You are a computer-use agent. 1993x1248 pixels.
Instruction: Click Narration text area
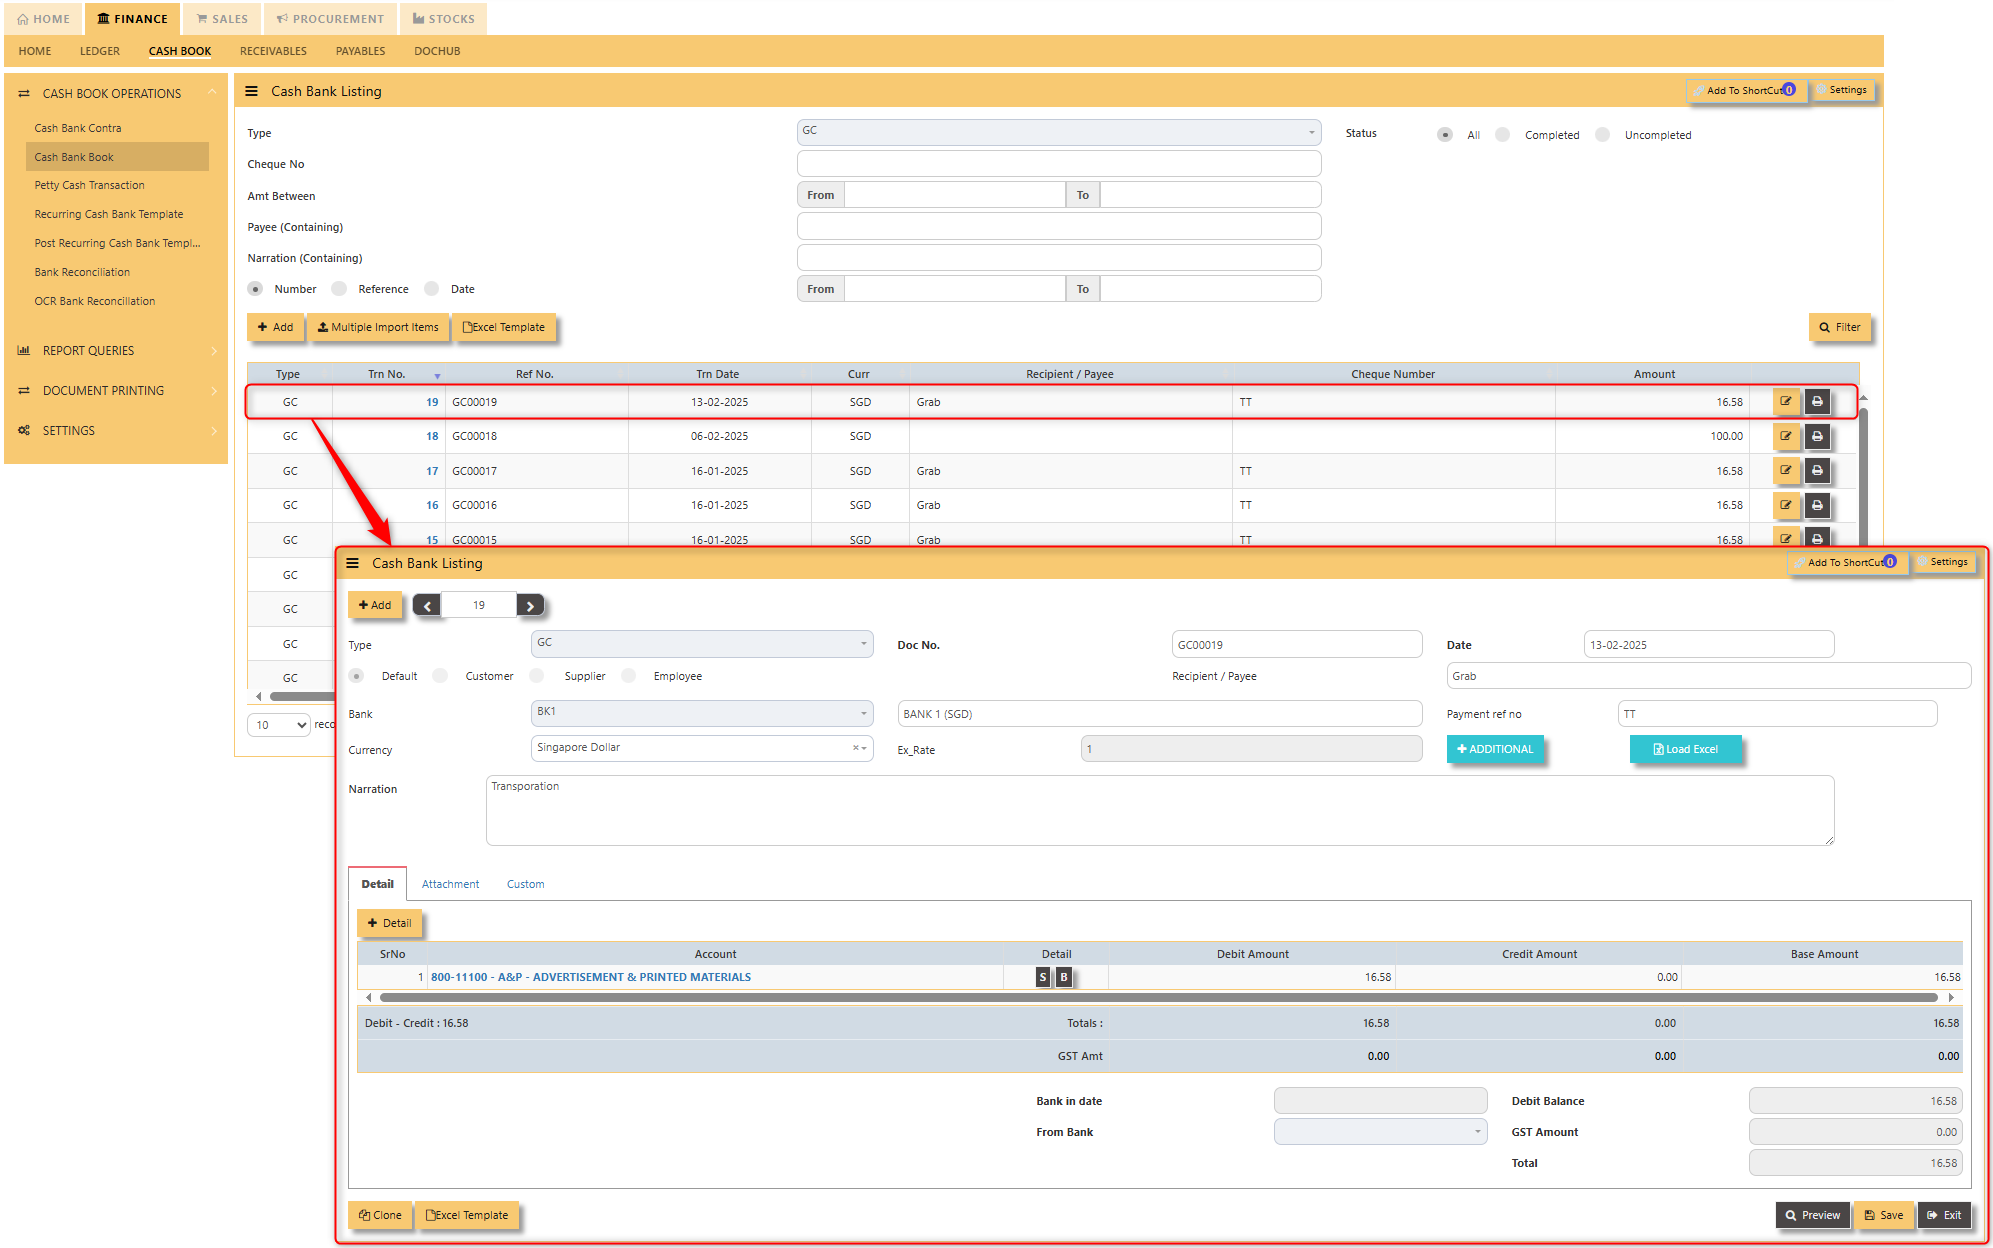(1160, 810)
